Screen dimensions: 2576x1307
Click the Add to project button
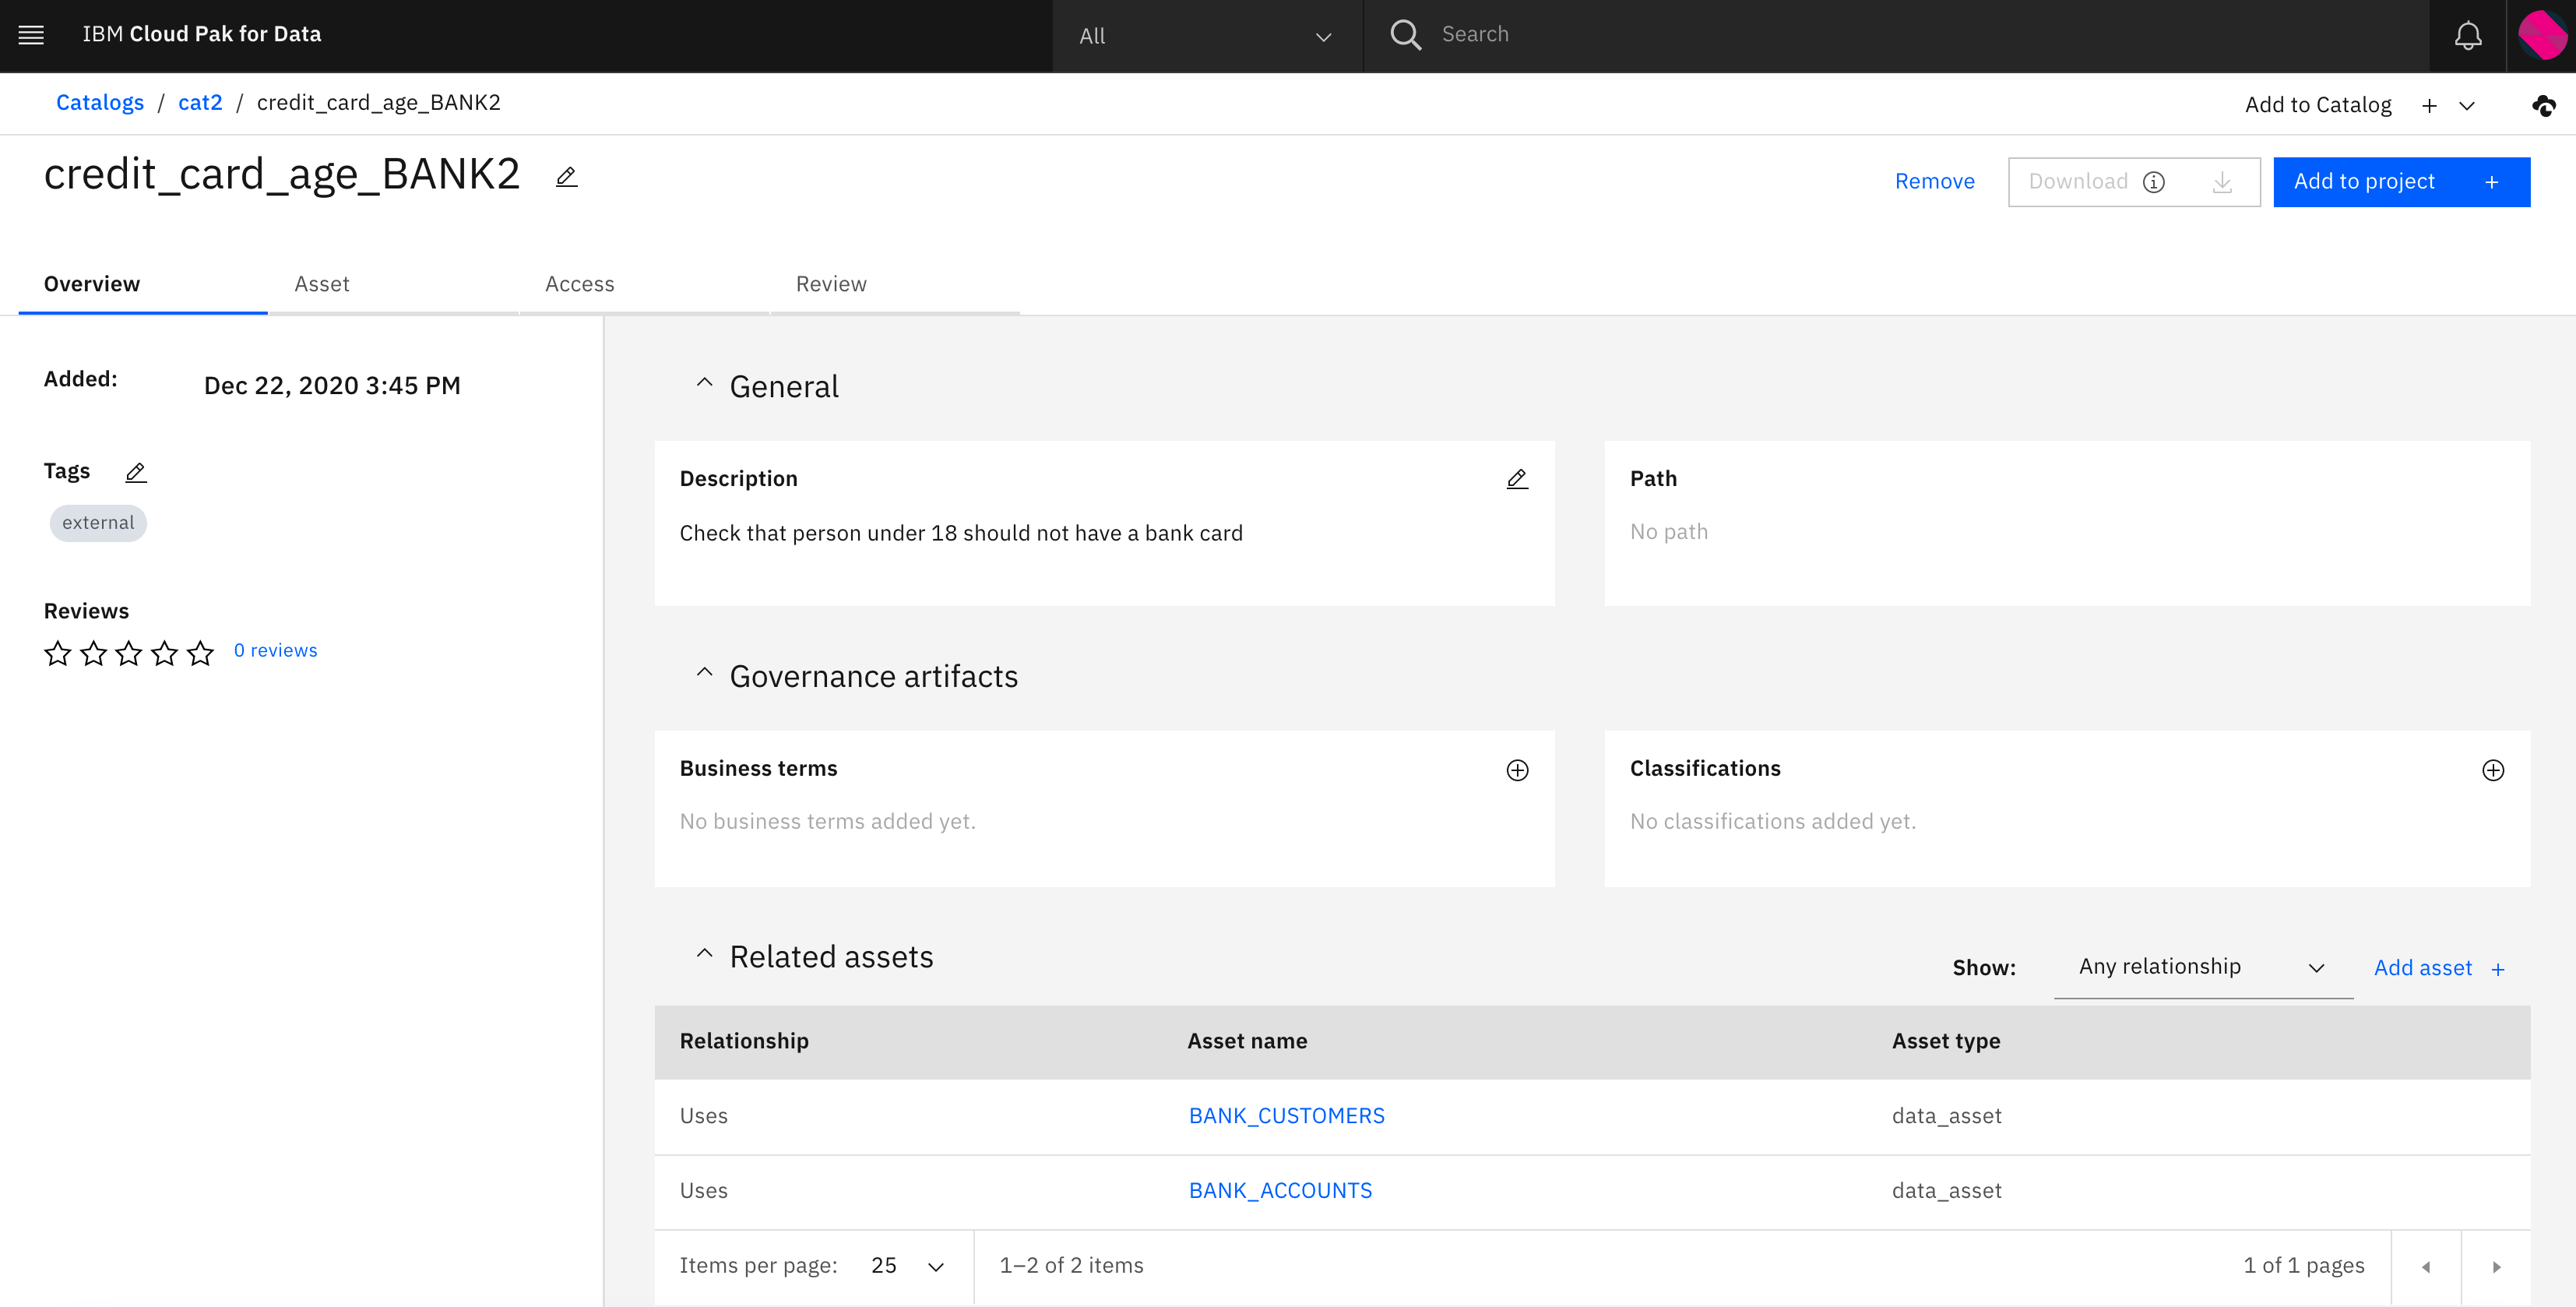(x=2400, y=182)
